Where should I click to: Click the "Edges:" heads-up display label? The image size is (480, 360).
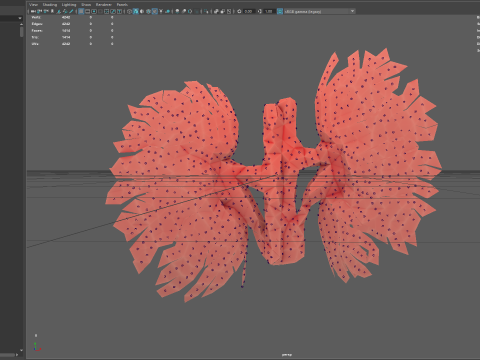(37, 24)
